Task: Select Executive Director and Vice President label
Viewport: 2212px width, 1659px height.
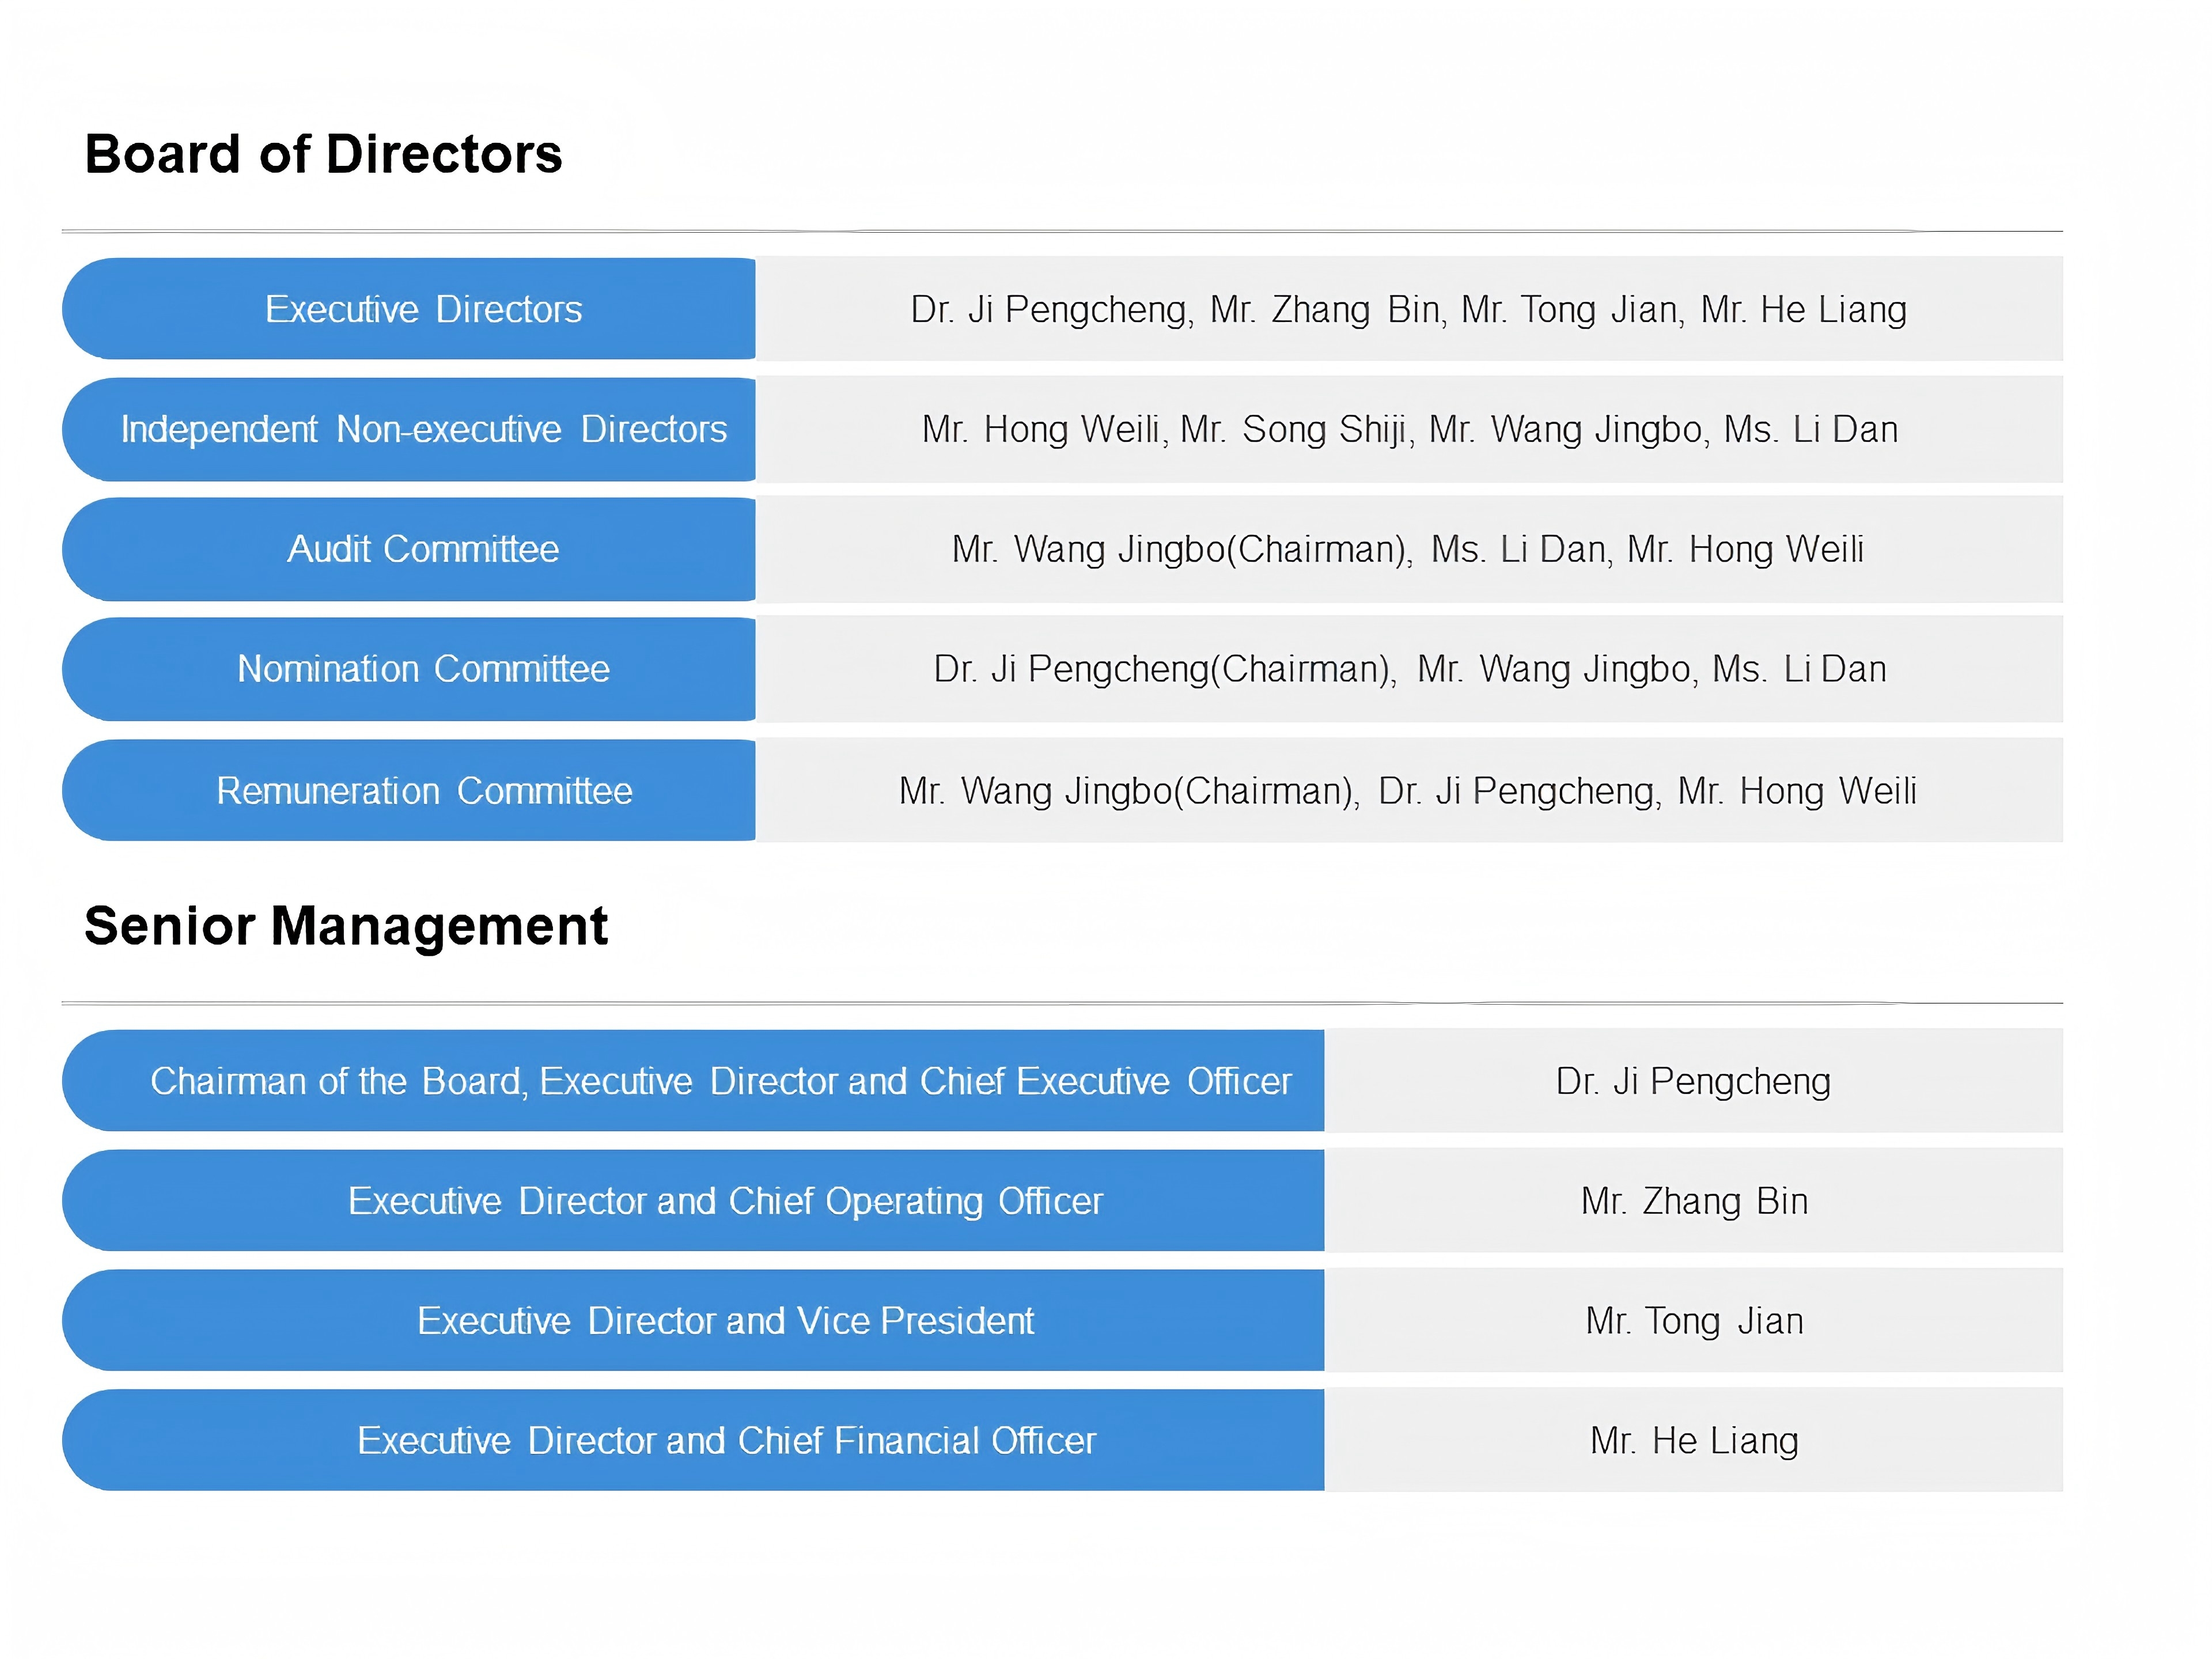Action: point(725,1321)
